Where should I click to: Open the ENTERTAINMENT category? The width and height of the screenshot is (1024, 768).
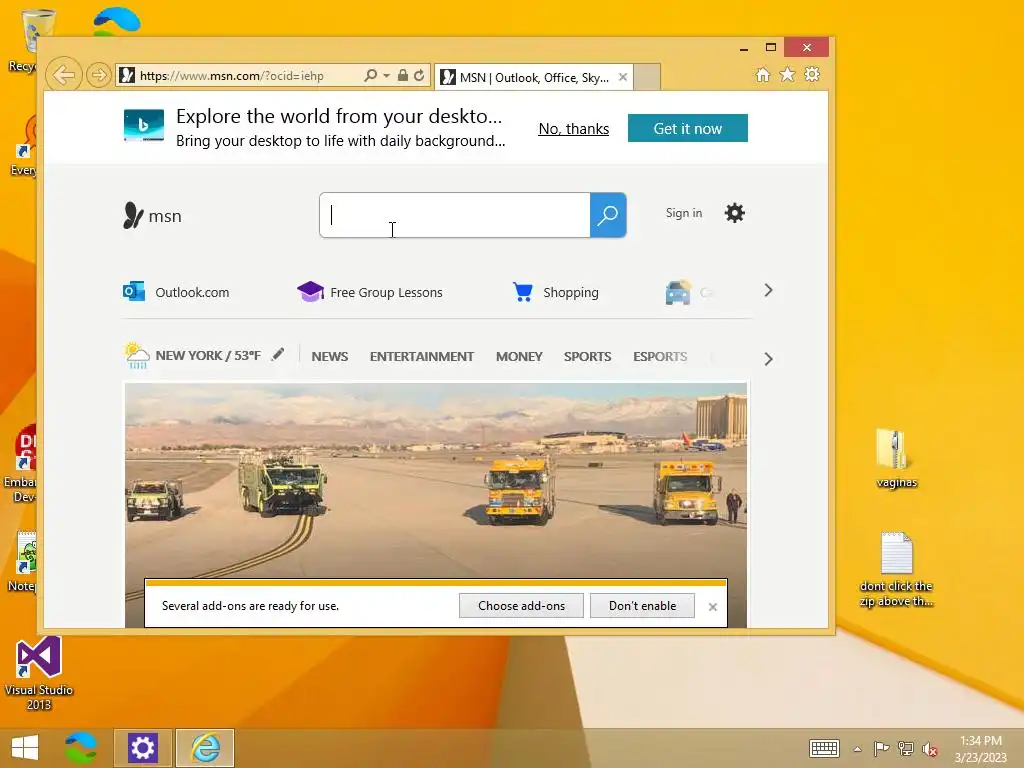[x=422, y=357]
